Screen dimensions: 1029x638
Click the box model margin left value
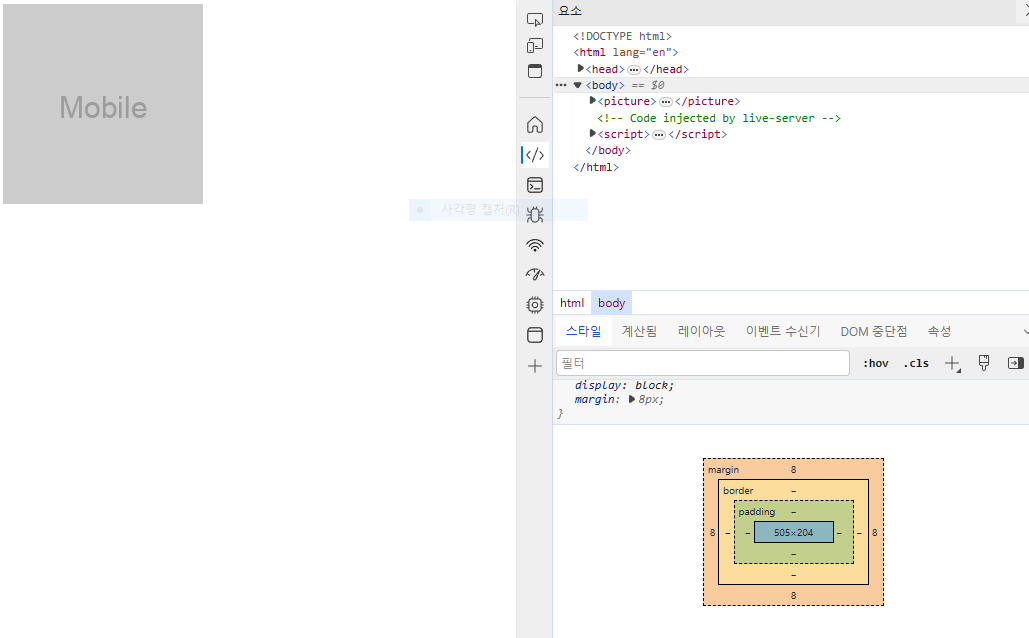(x=712, y=532)
